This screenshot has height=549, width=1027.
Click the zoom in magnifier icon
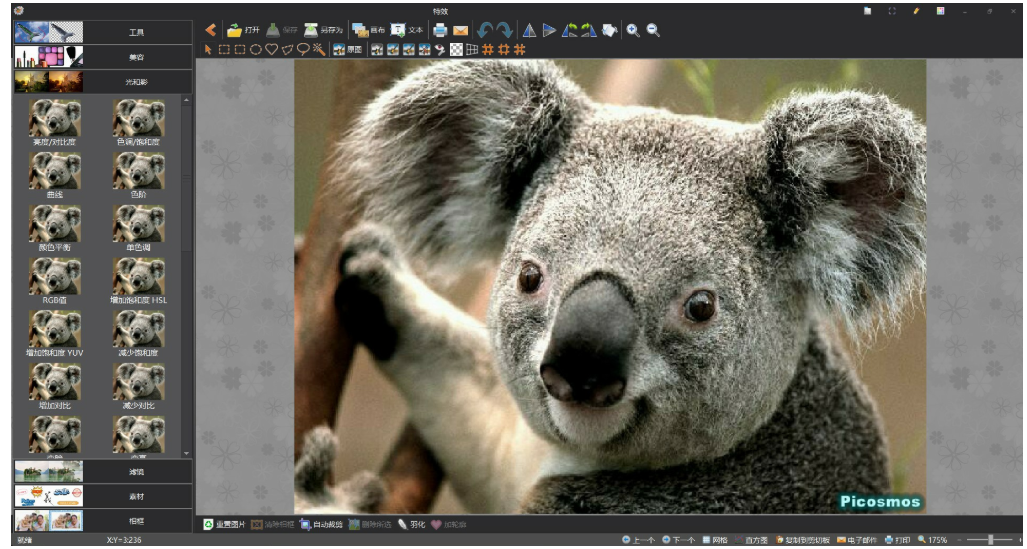pyautogui.click(x=633, y=30)
